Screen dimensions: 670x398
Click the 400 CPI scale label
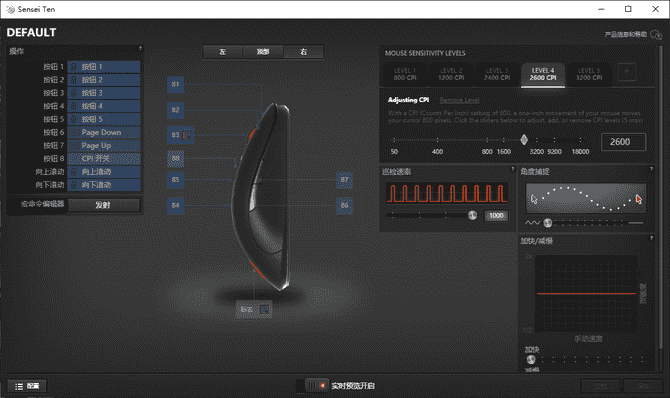click(437, 152)
